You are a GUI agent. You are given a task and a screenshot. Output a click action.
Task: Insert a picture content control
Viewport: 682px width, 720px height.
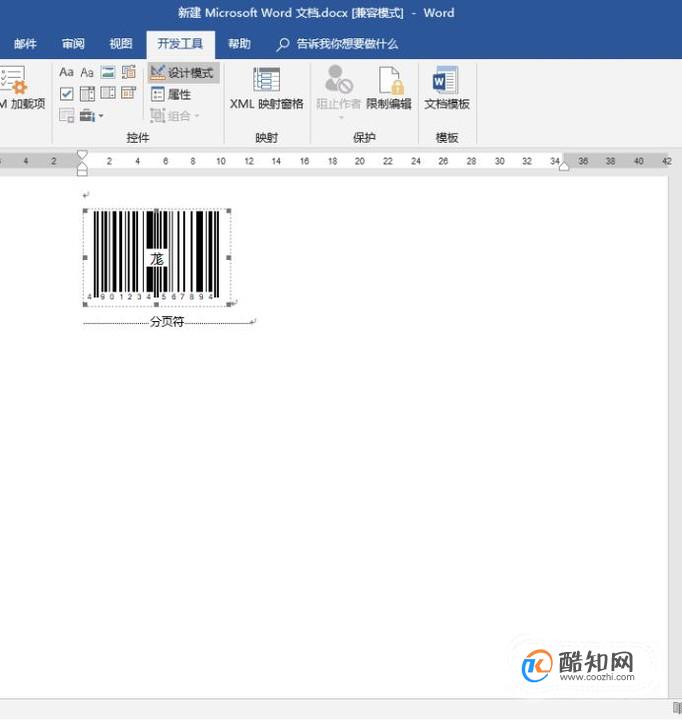108,72
